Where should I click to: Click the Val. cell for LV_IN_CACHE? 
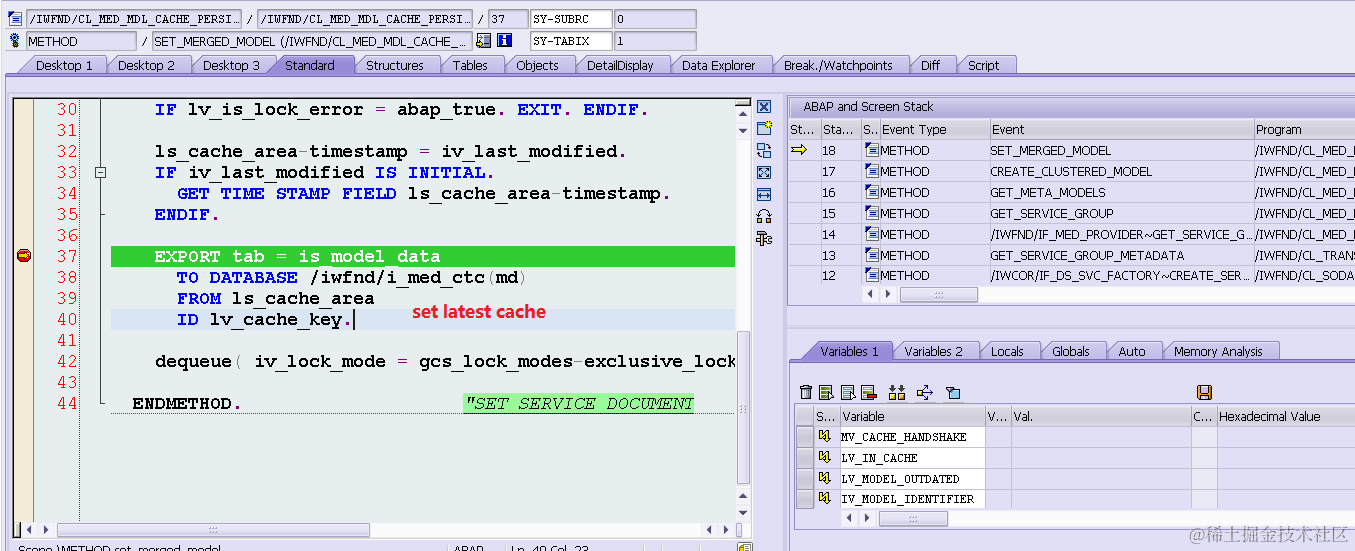1100,457
